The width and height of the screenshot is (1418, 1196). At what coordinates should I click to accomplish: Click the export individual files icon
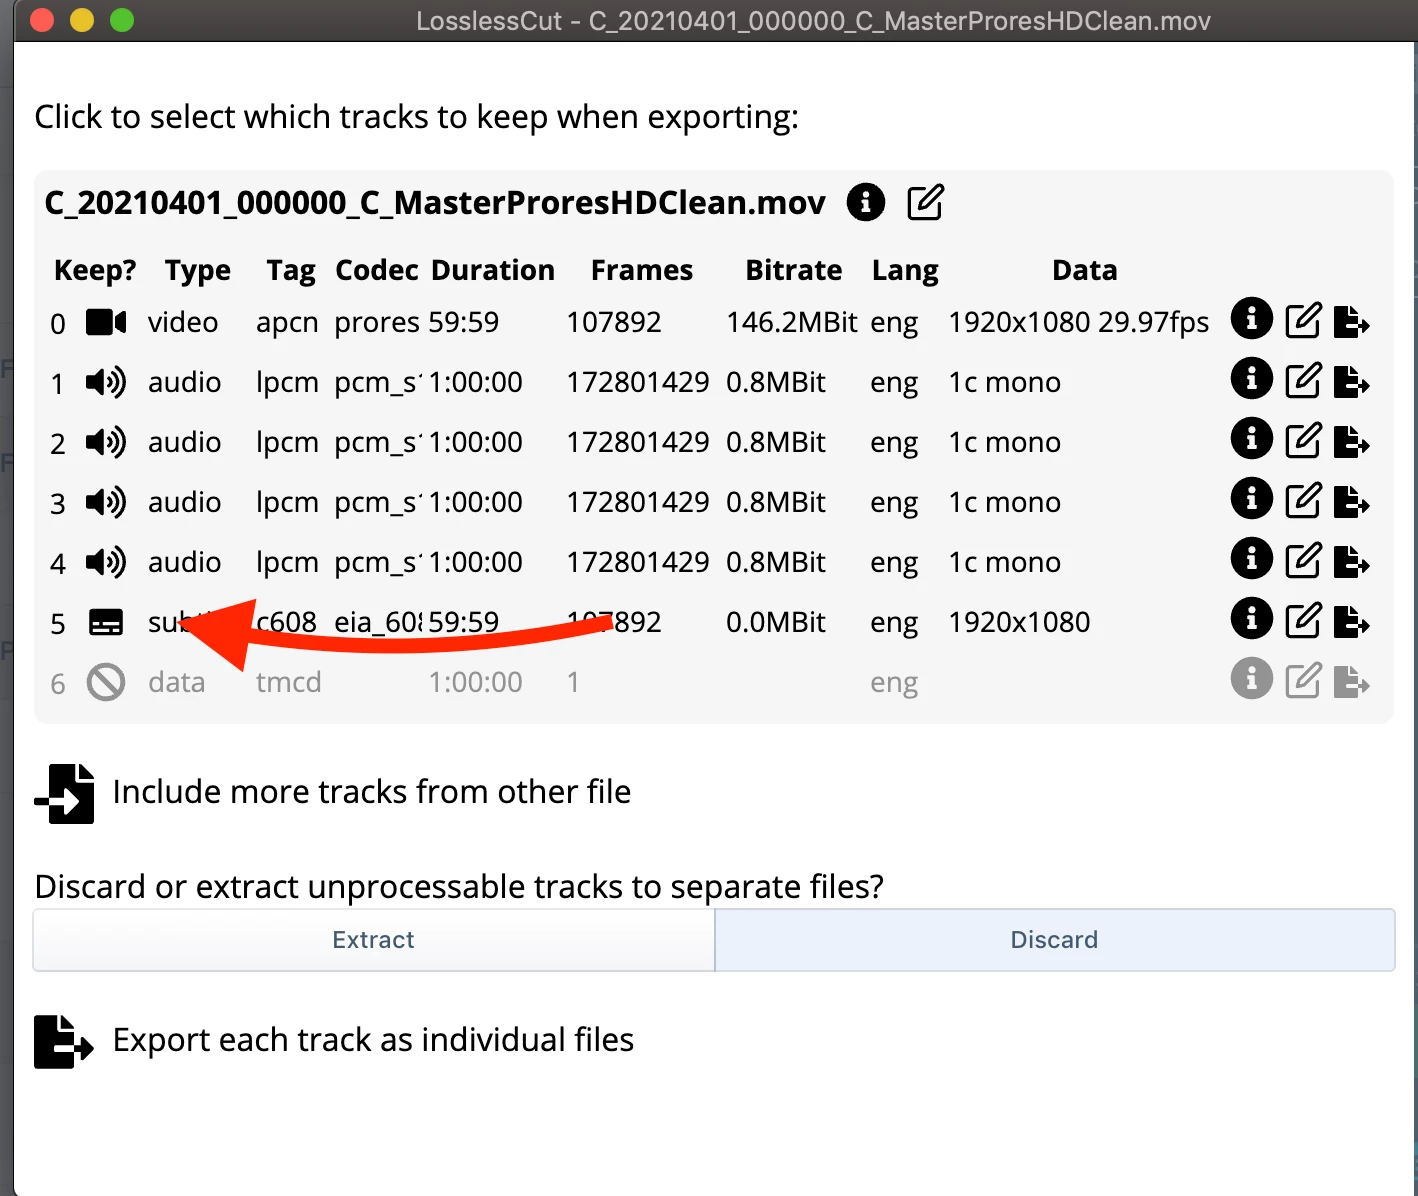click(64, 1041)
